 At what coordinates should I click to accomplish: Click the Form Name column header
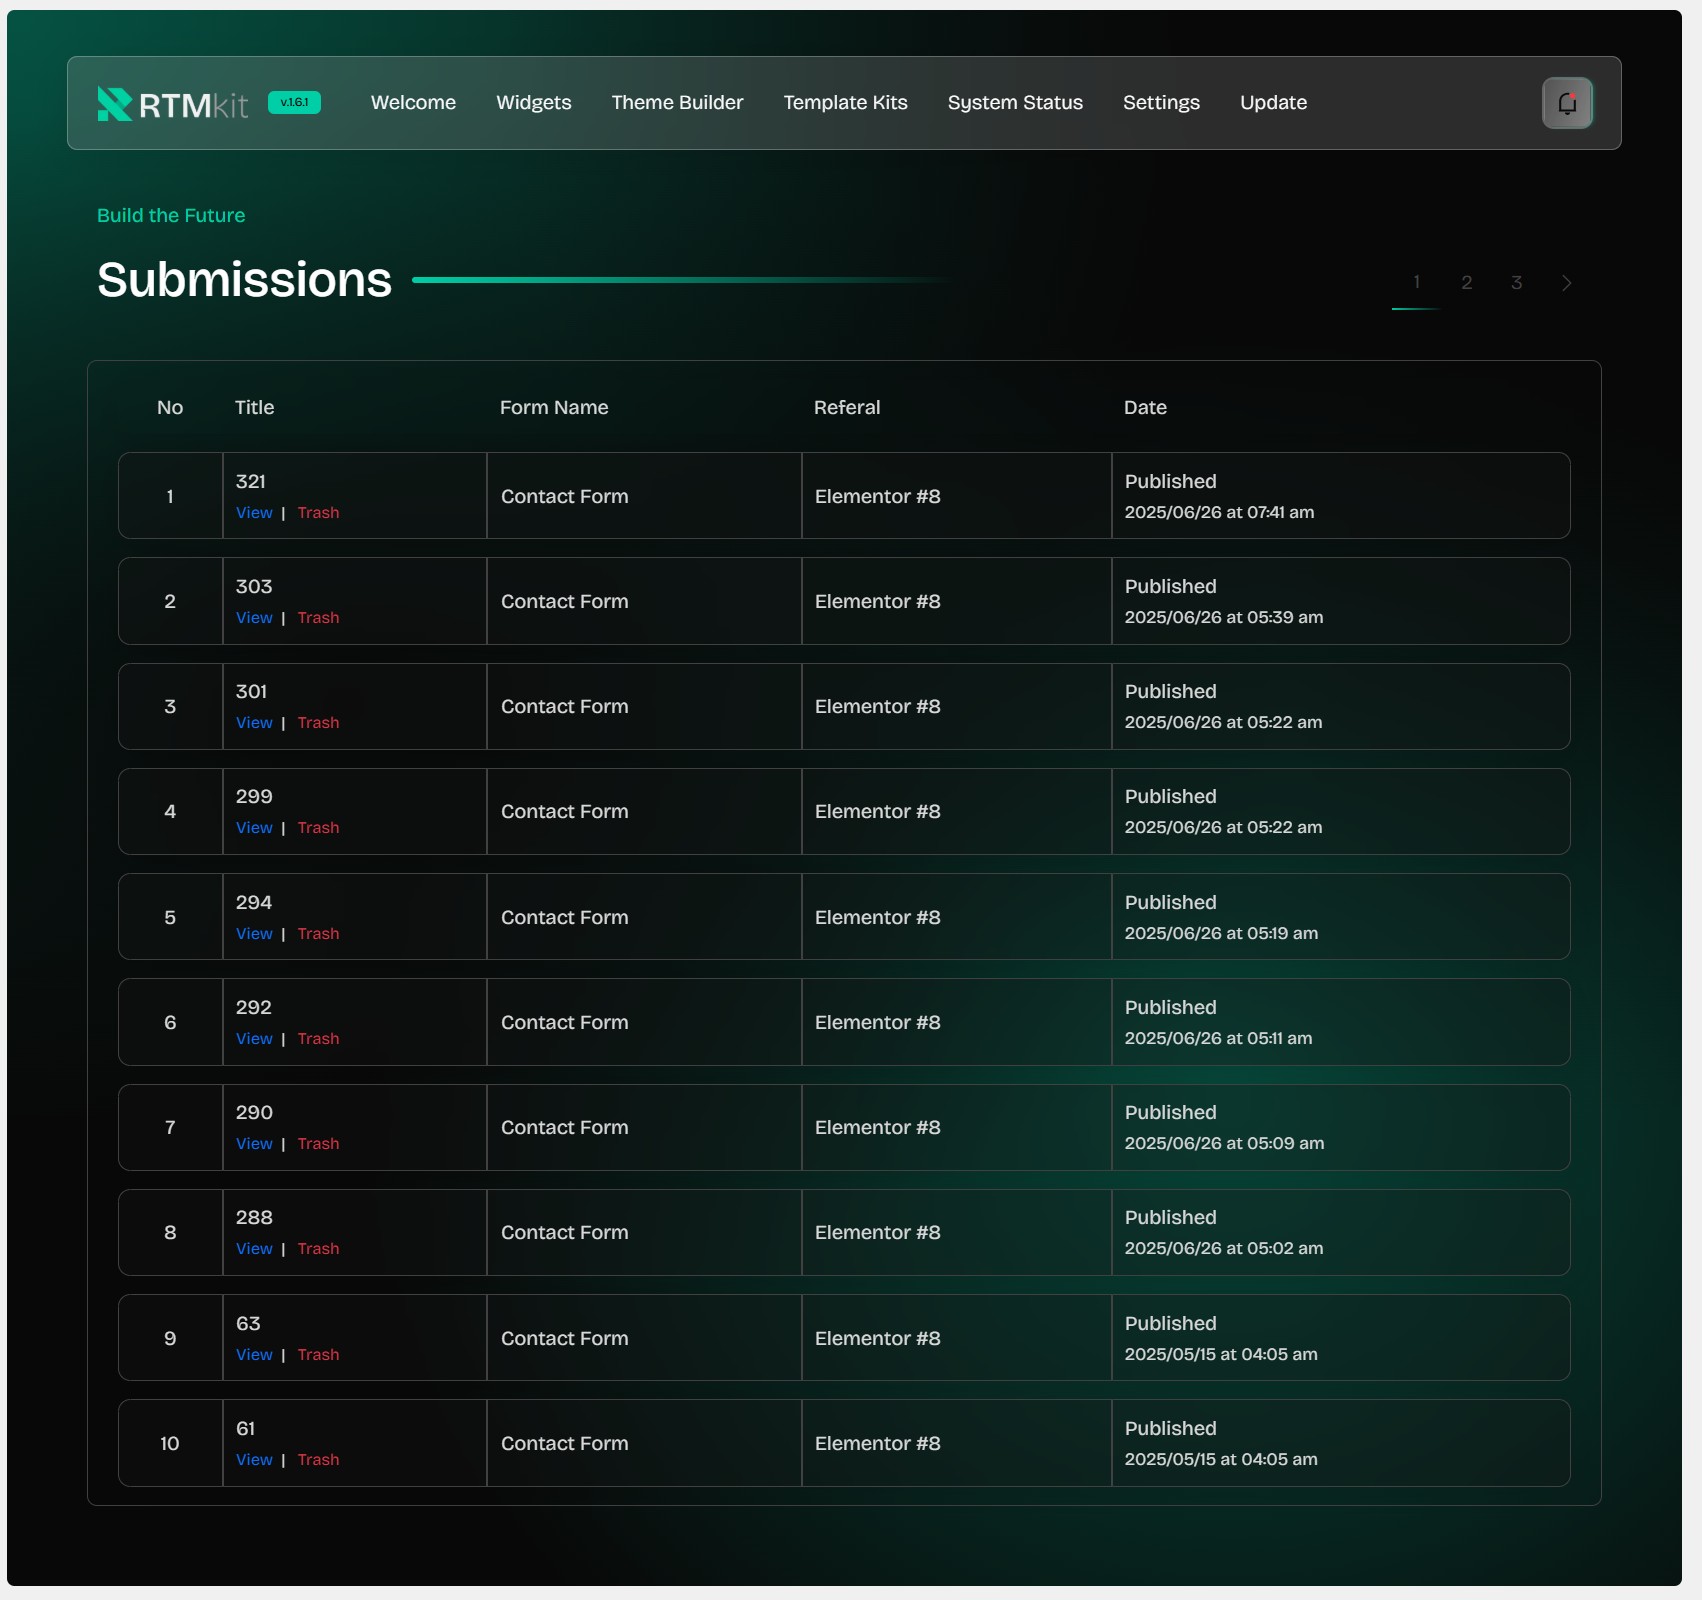[554, 407]
